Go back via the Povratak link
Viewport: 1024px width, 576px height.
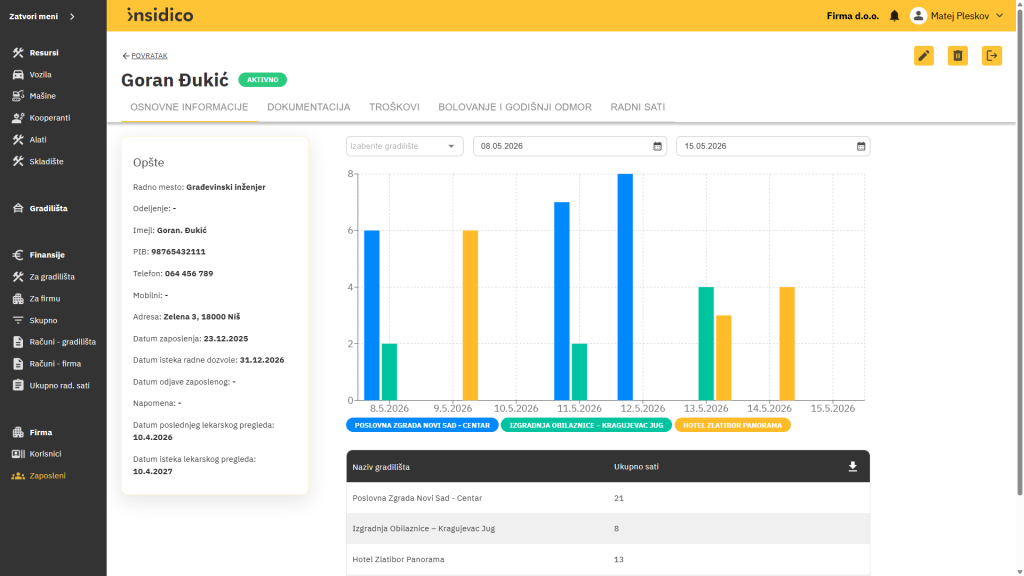coord(145,56)
